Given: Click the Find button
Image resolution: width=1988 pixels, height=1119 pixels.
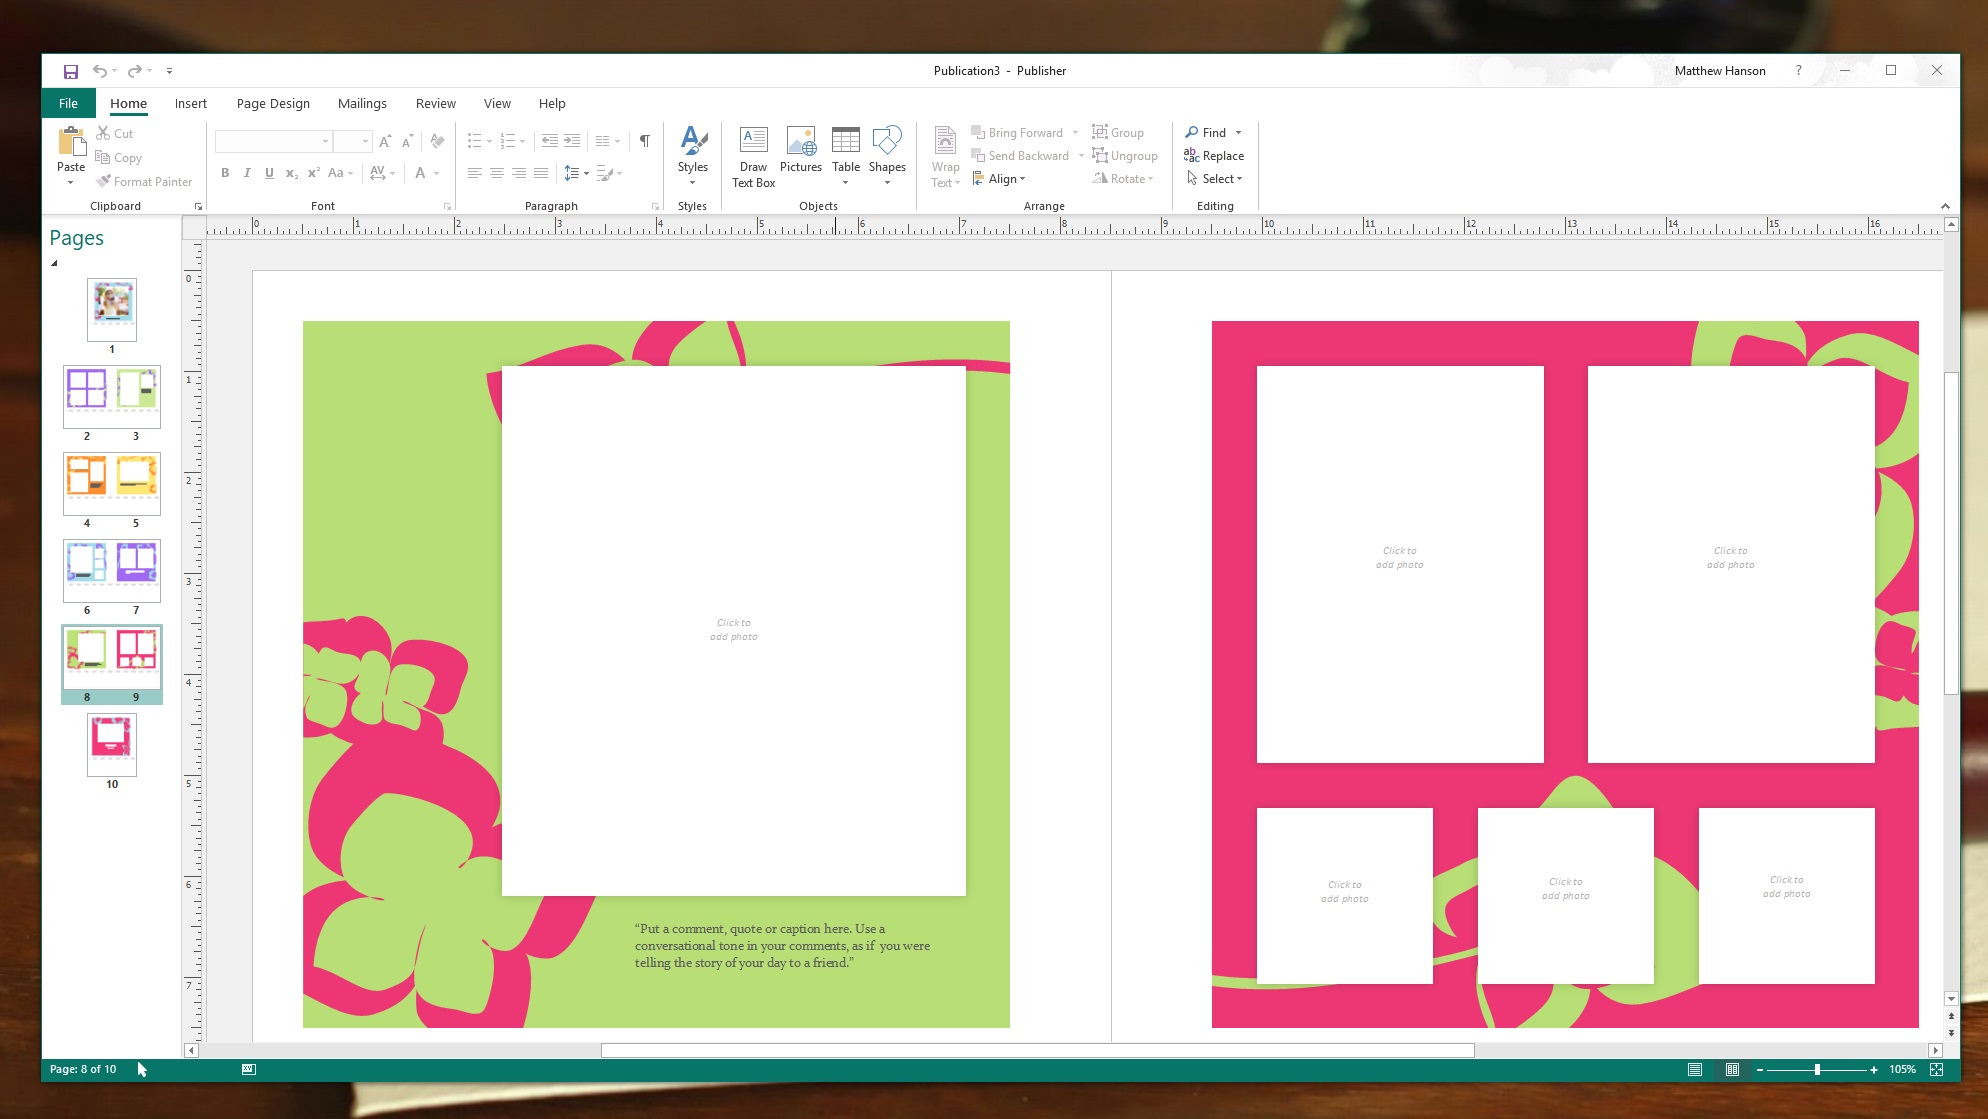Looking at the screenshot, I should coord(1205,133).
